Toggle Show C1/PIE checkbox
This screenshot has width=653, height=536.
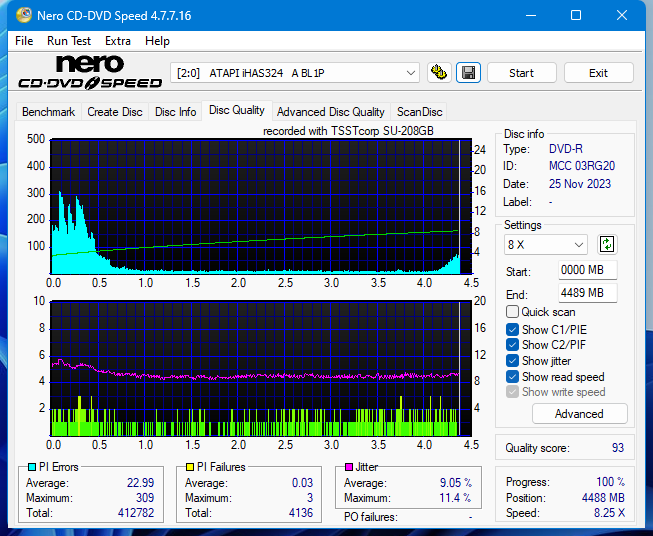click(x=512, y=329)
